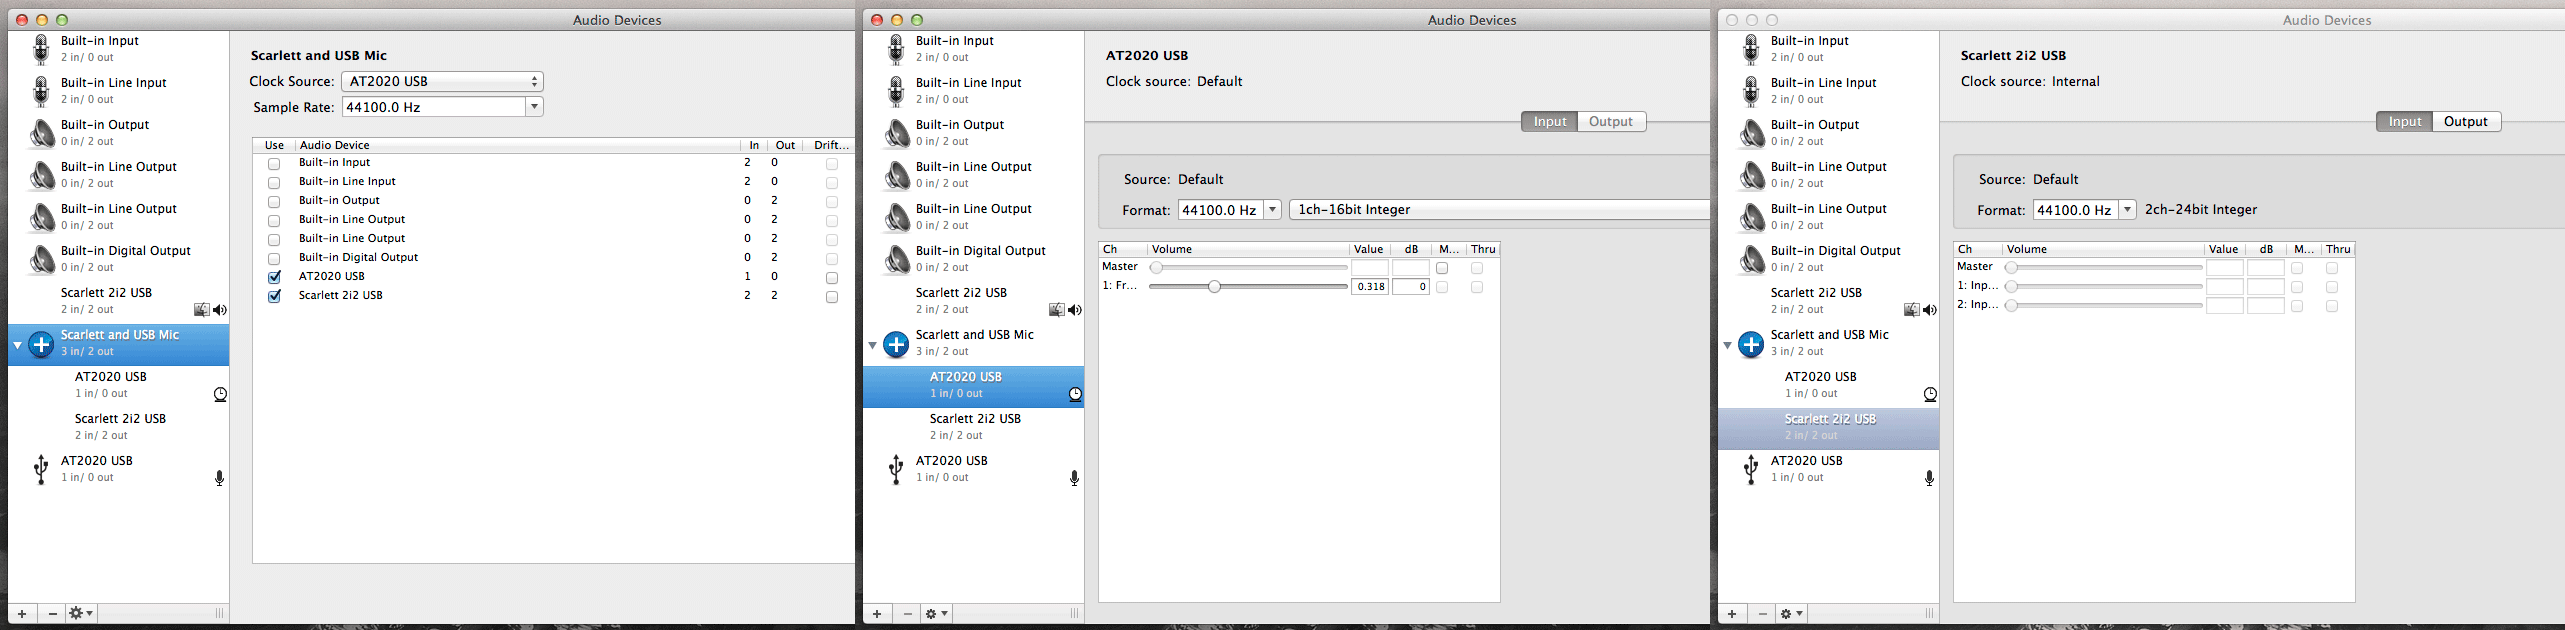Open gear action menu in AT2020 USB details window
Screen dimensions: 2565x630
pyautogui.click(x=936, y=613)
